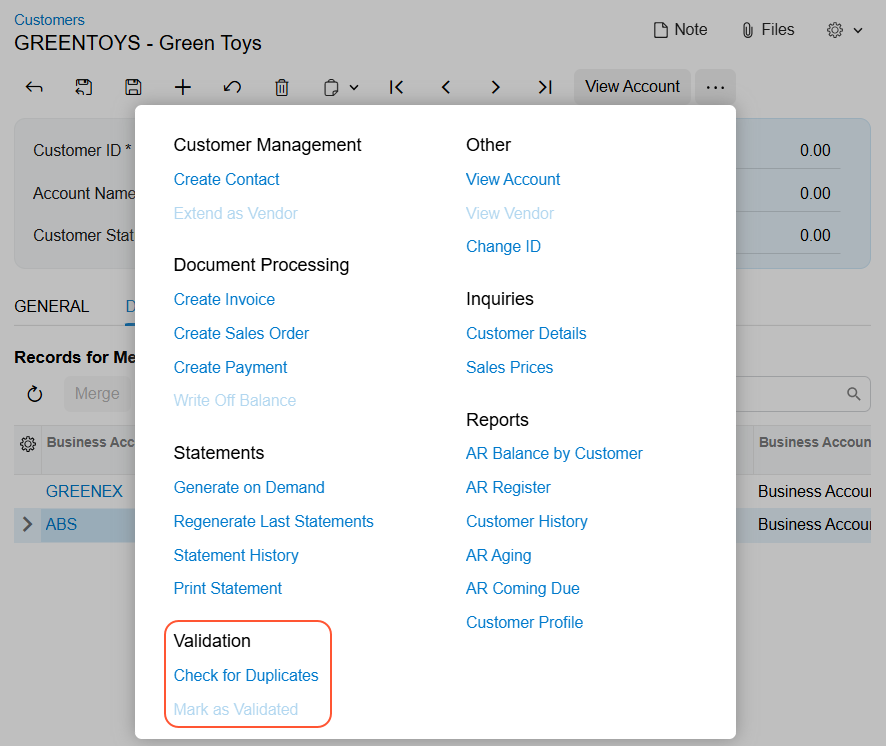This screenshot has width=886, height=746.
Task: Open Customer History report
Action: tap(527, 521)
